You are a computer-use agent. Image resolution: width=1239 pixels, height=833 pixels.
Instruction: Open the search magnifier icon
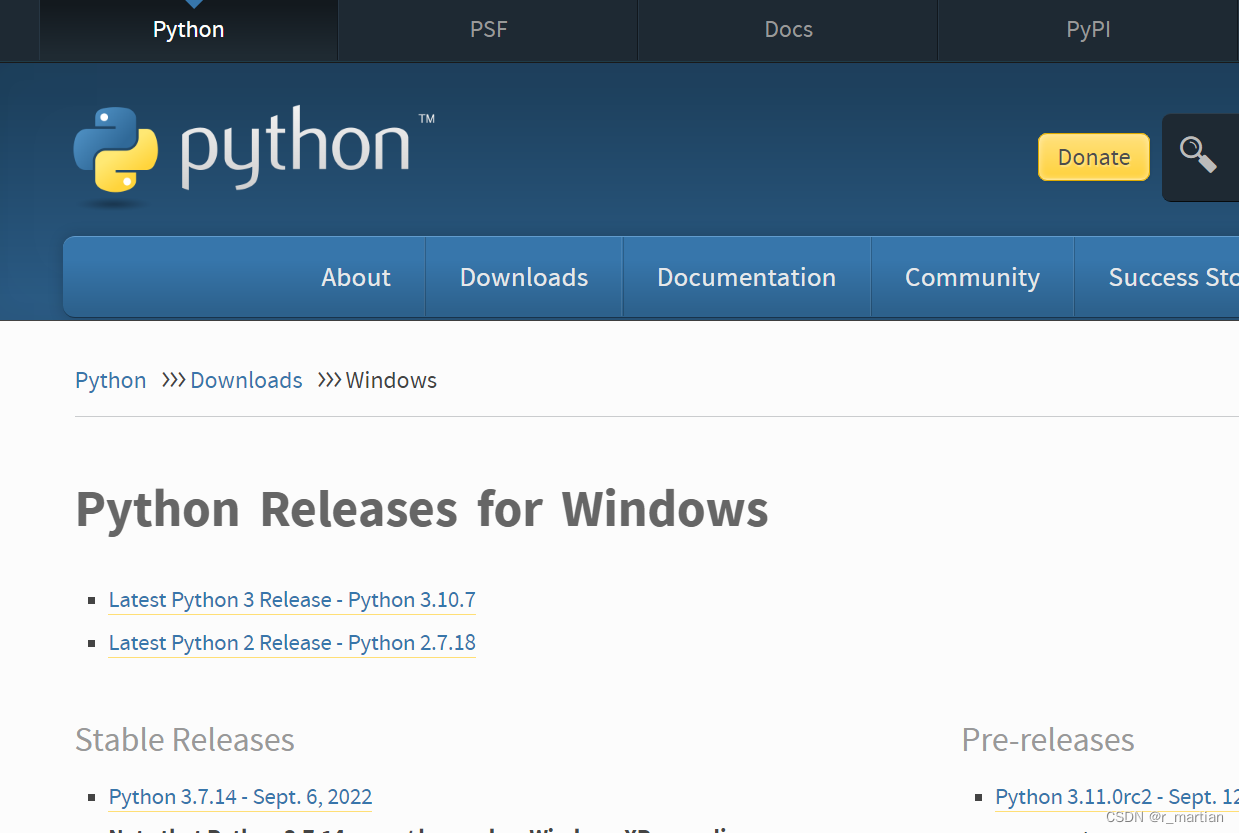[1199, 157]
